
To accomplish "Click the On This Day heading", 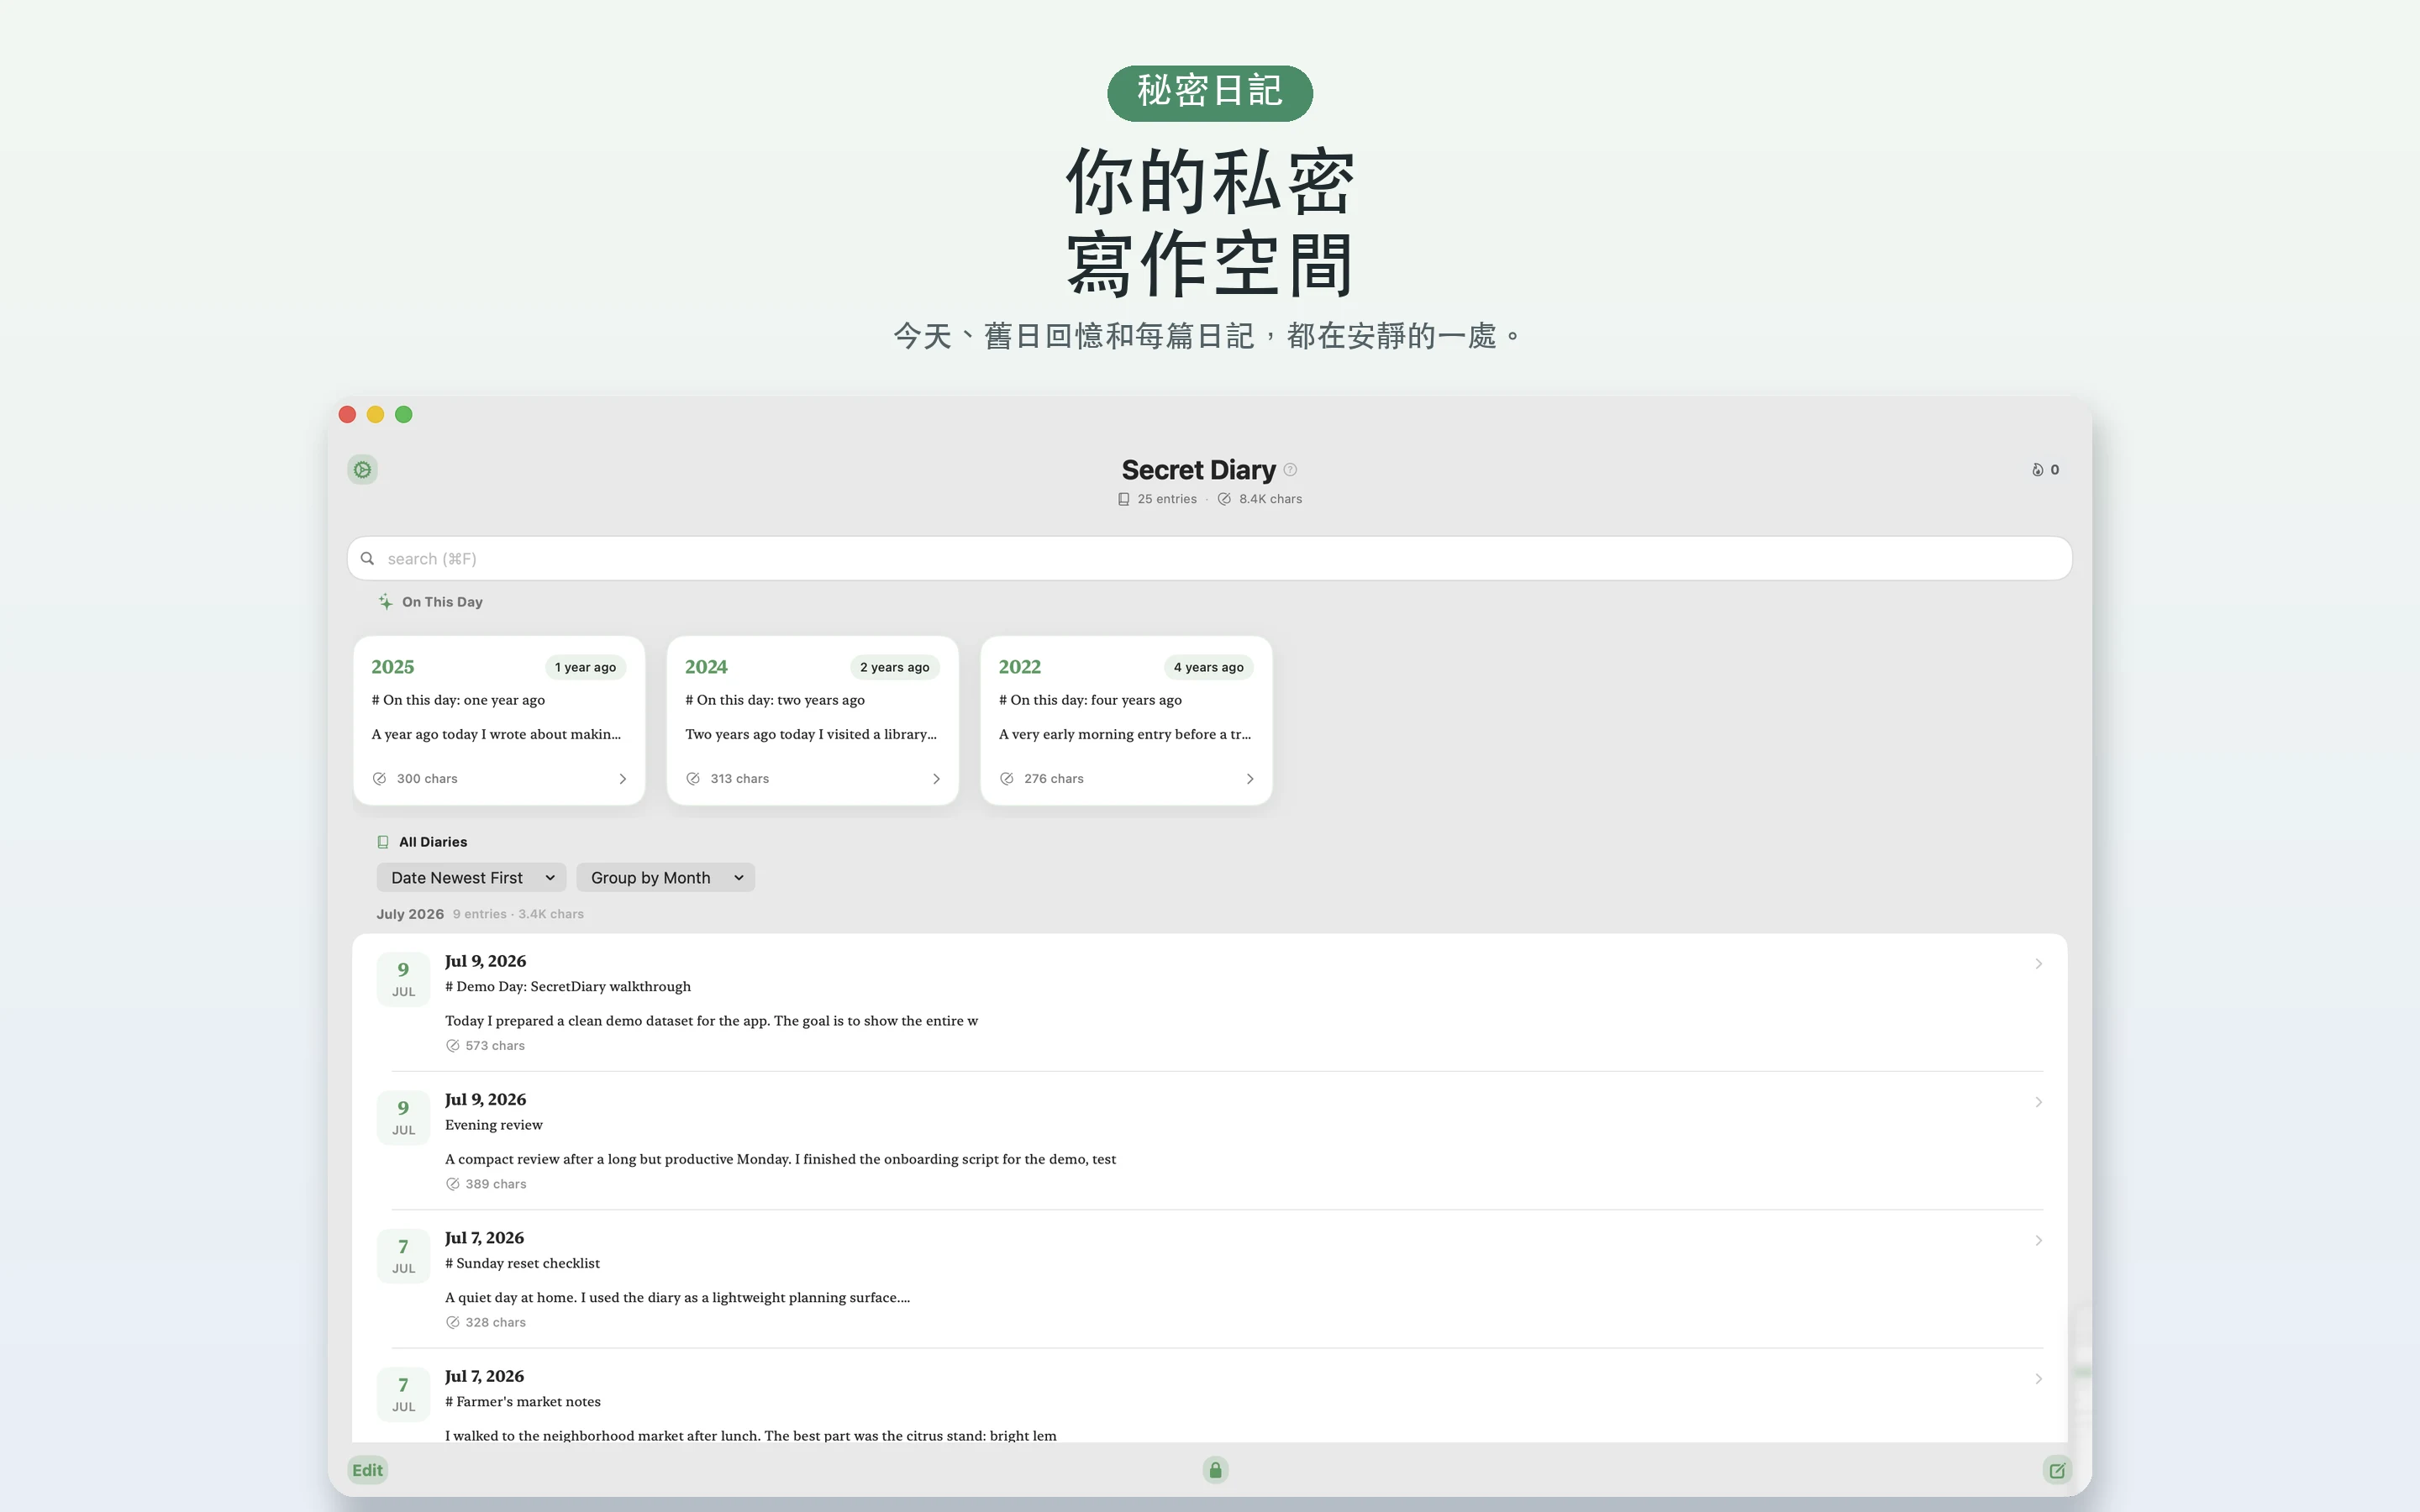I will pos(442,601).
